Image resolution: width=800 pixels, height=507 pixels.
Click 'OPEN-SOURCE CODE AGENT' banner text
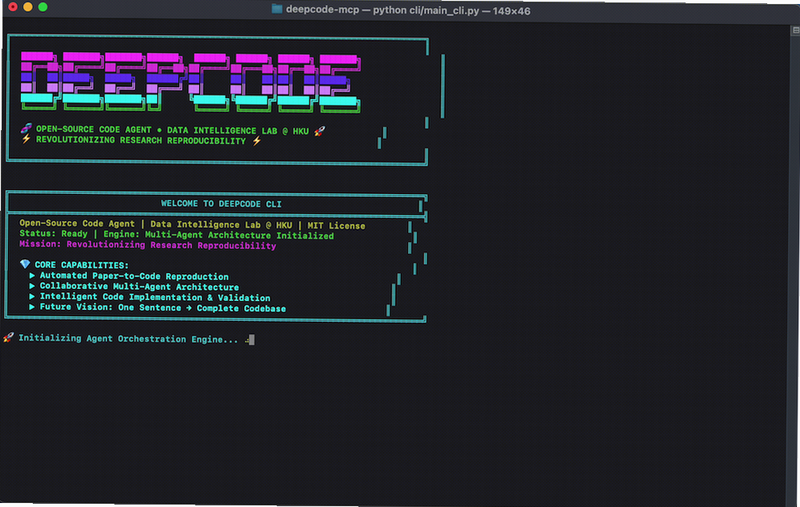click(x=93, y=130)
